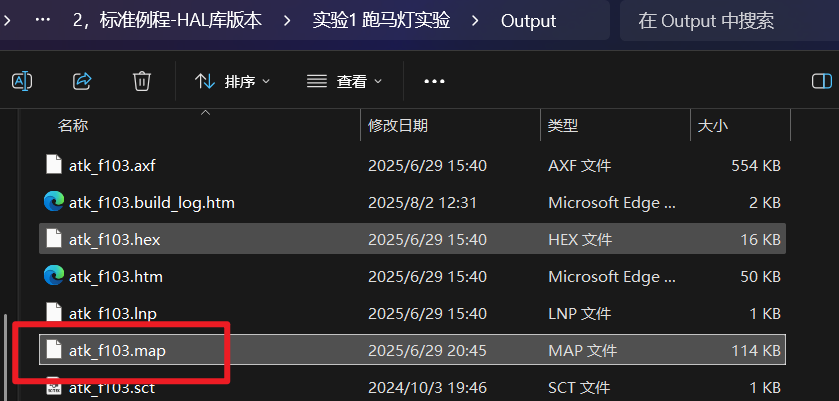Go to 2，标准例程-HAL库版本 breadcrumb
Image resolution: width=839 pixels, height=401 pixels.
167,20
